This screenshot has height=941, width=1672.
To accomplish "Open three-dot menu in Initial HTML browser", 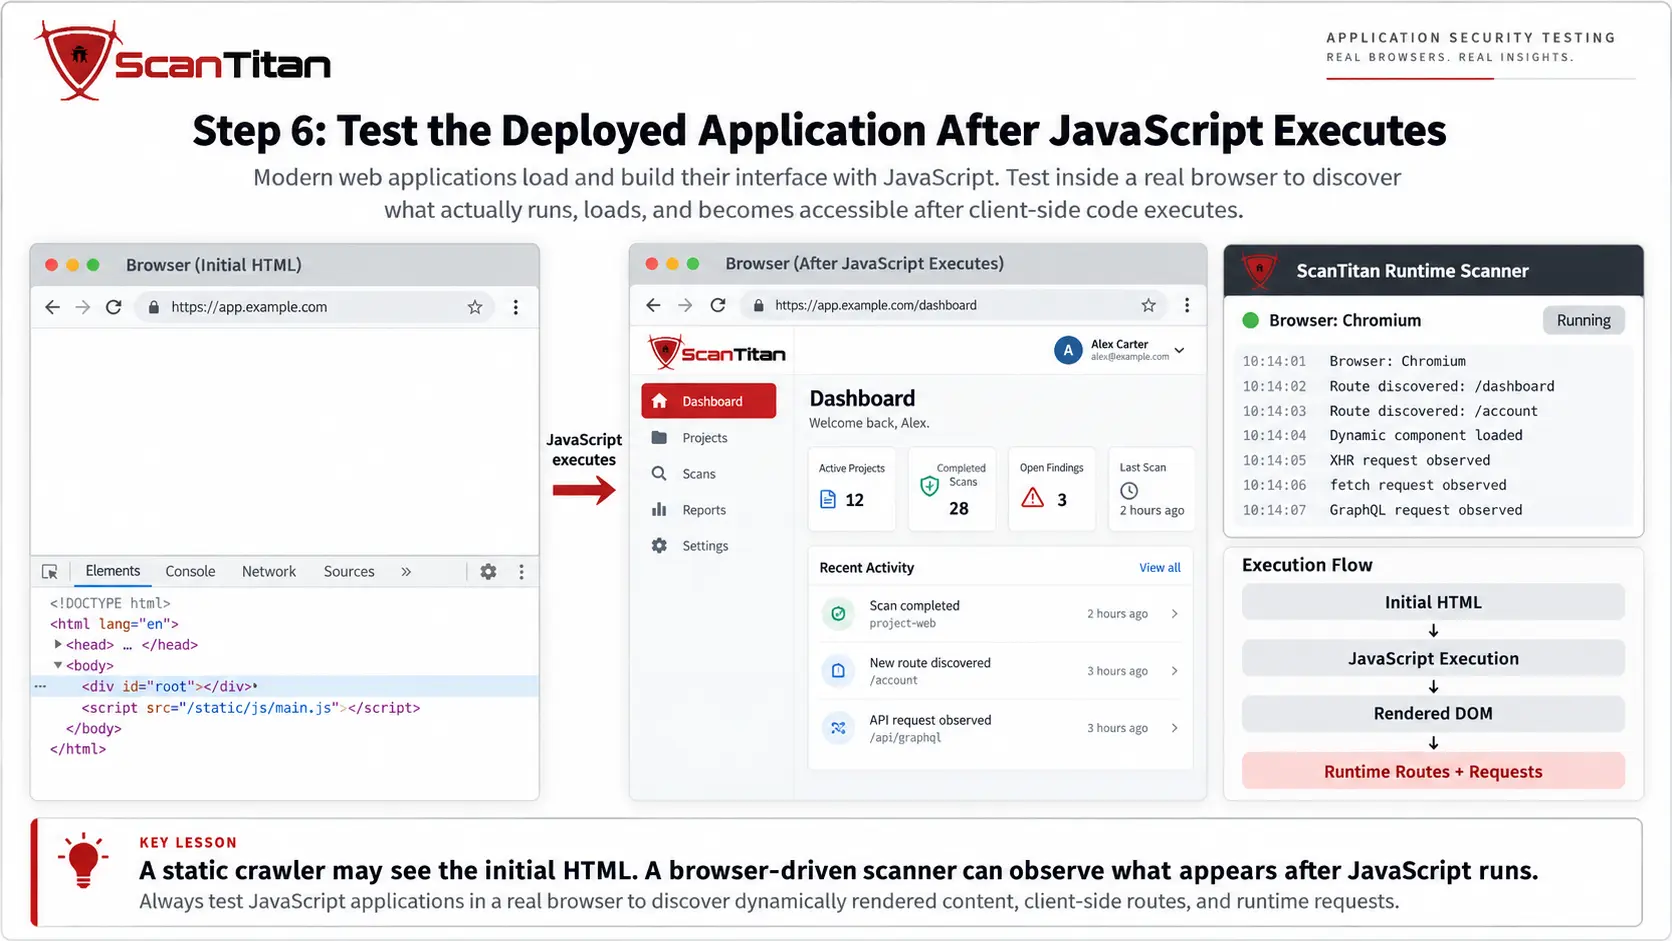I will click(x=516, y=307).
